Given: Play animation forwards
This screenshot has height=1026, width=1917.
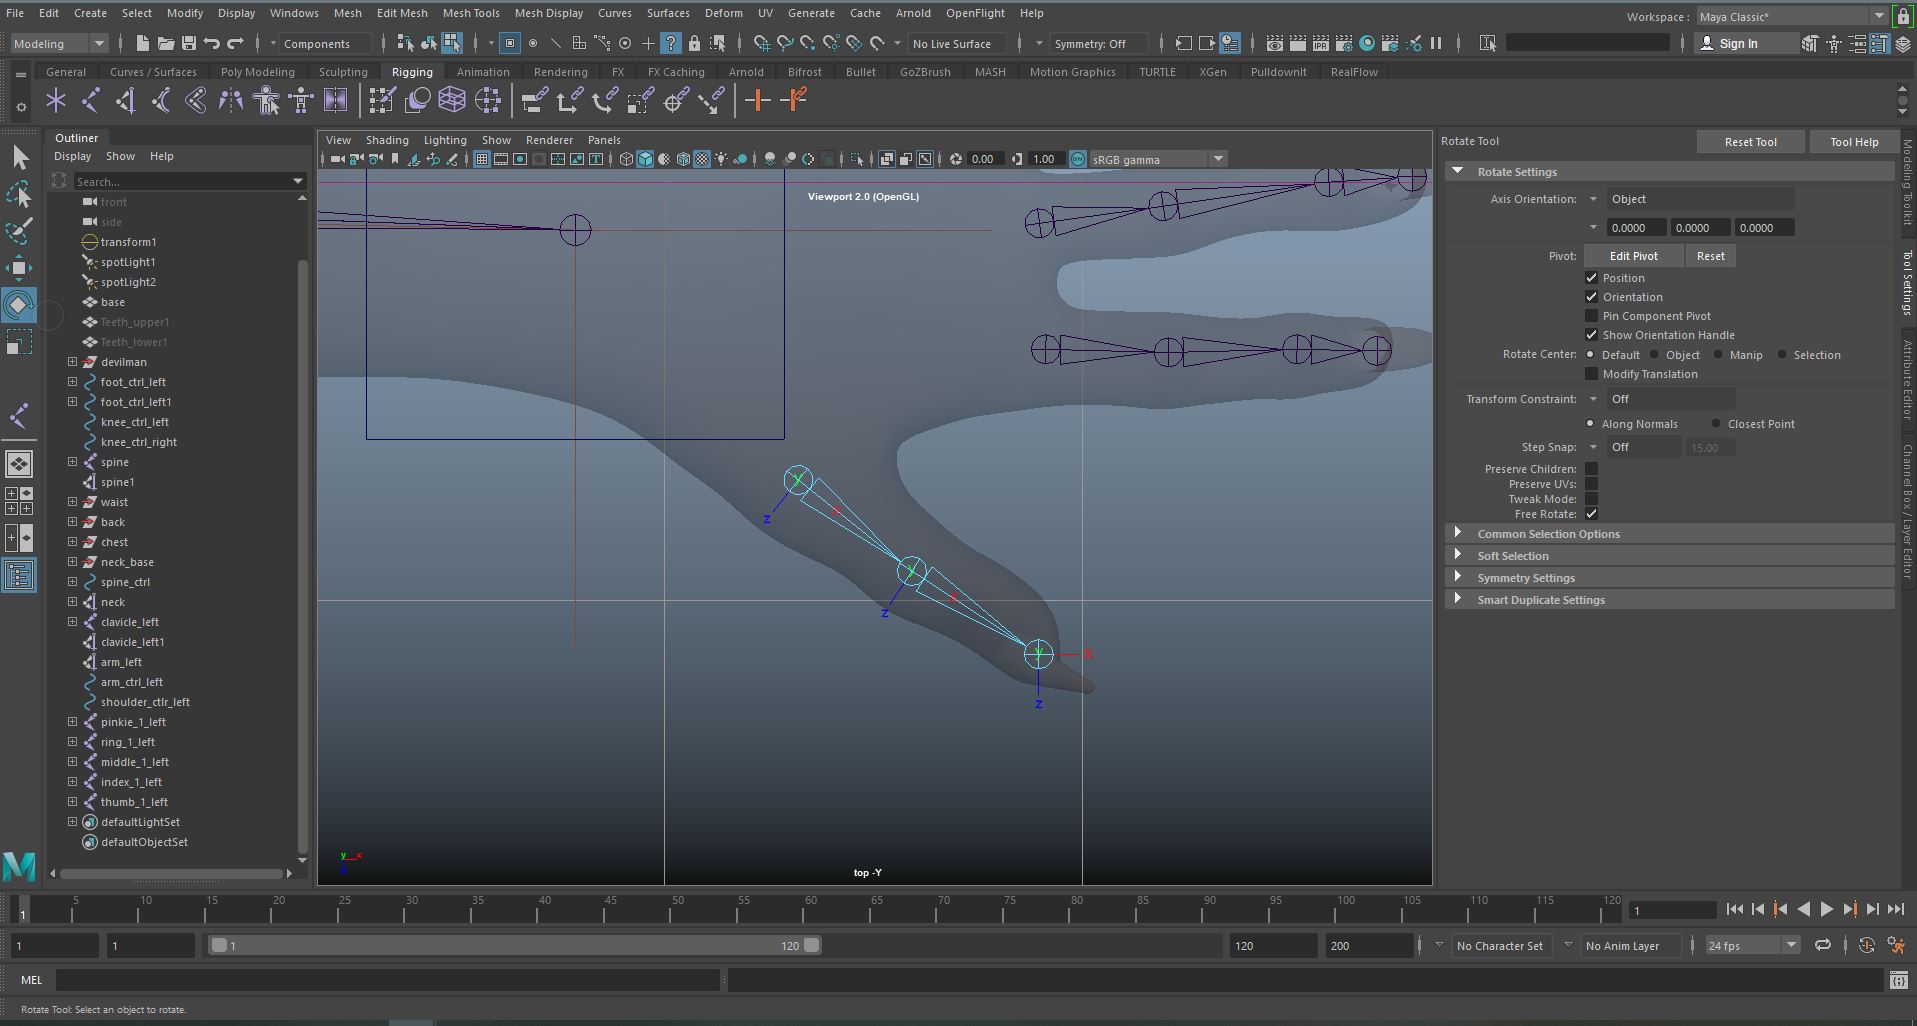Looking at the screenshot, I should 1827,909.
